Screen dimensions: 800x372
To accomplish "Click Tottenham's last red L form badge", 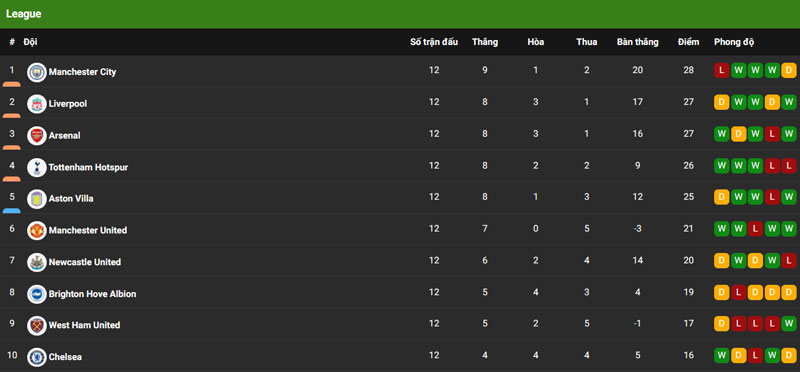I will [x=789, y=165].
